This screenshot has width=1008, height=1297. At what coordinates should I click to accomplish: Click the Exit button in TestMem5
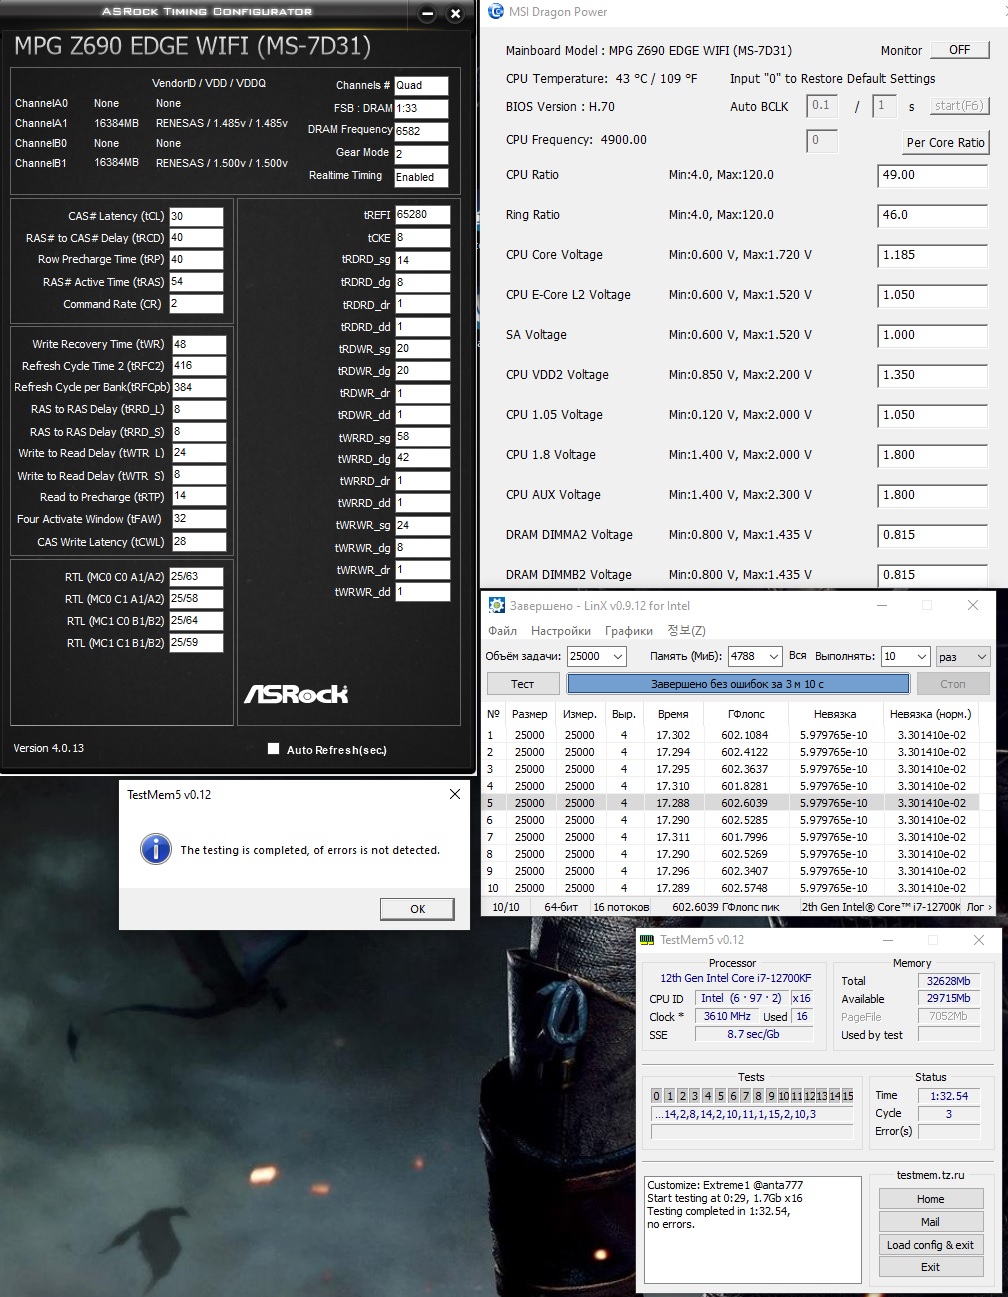(x=930, y=1267)
